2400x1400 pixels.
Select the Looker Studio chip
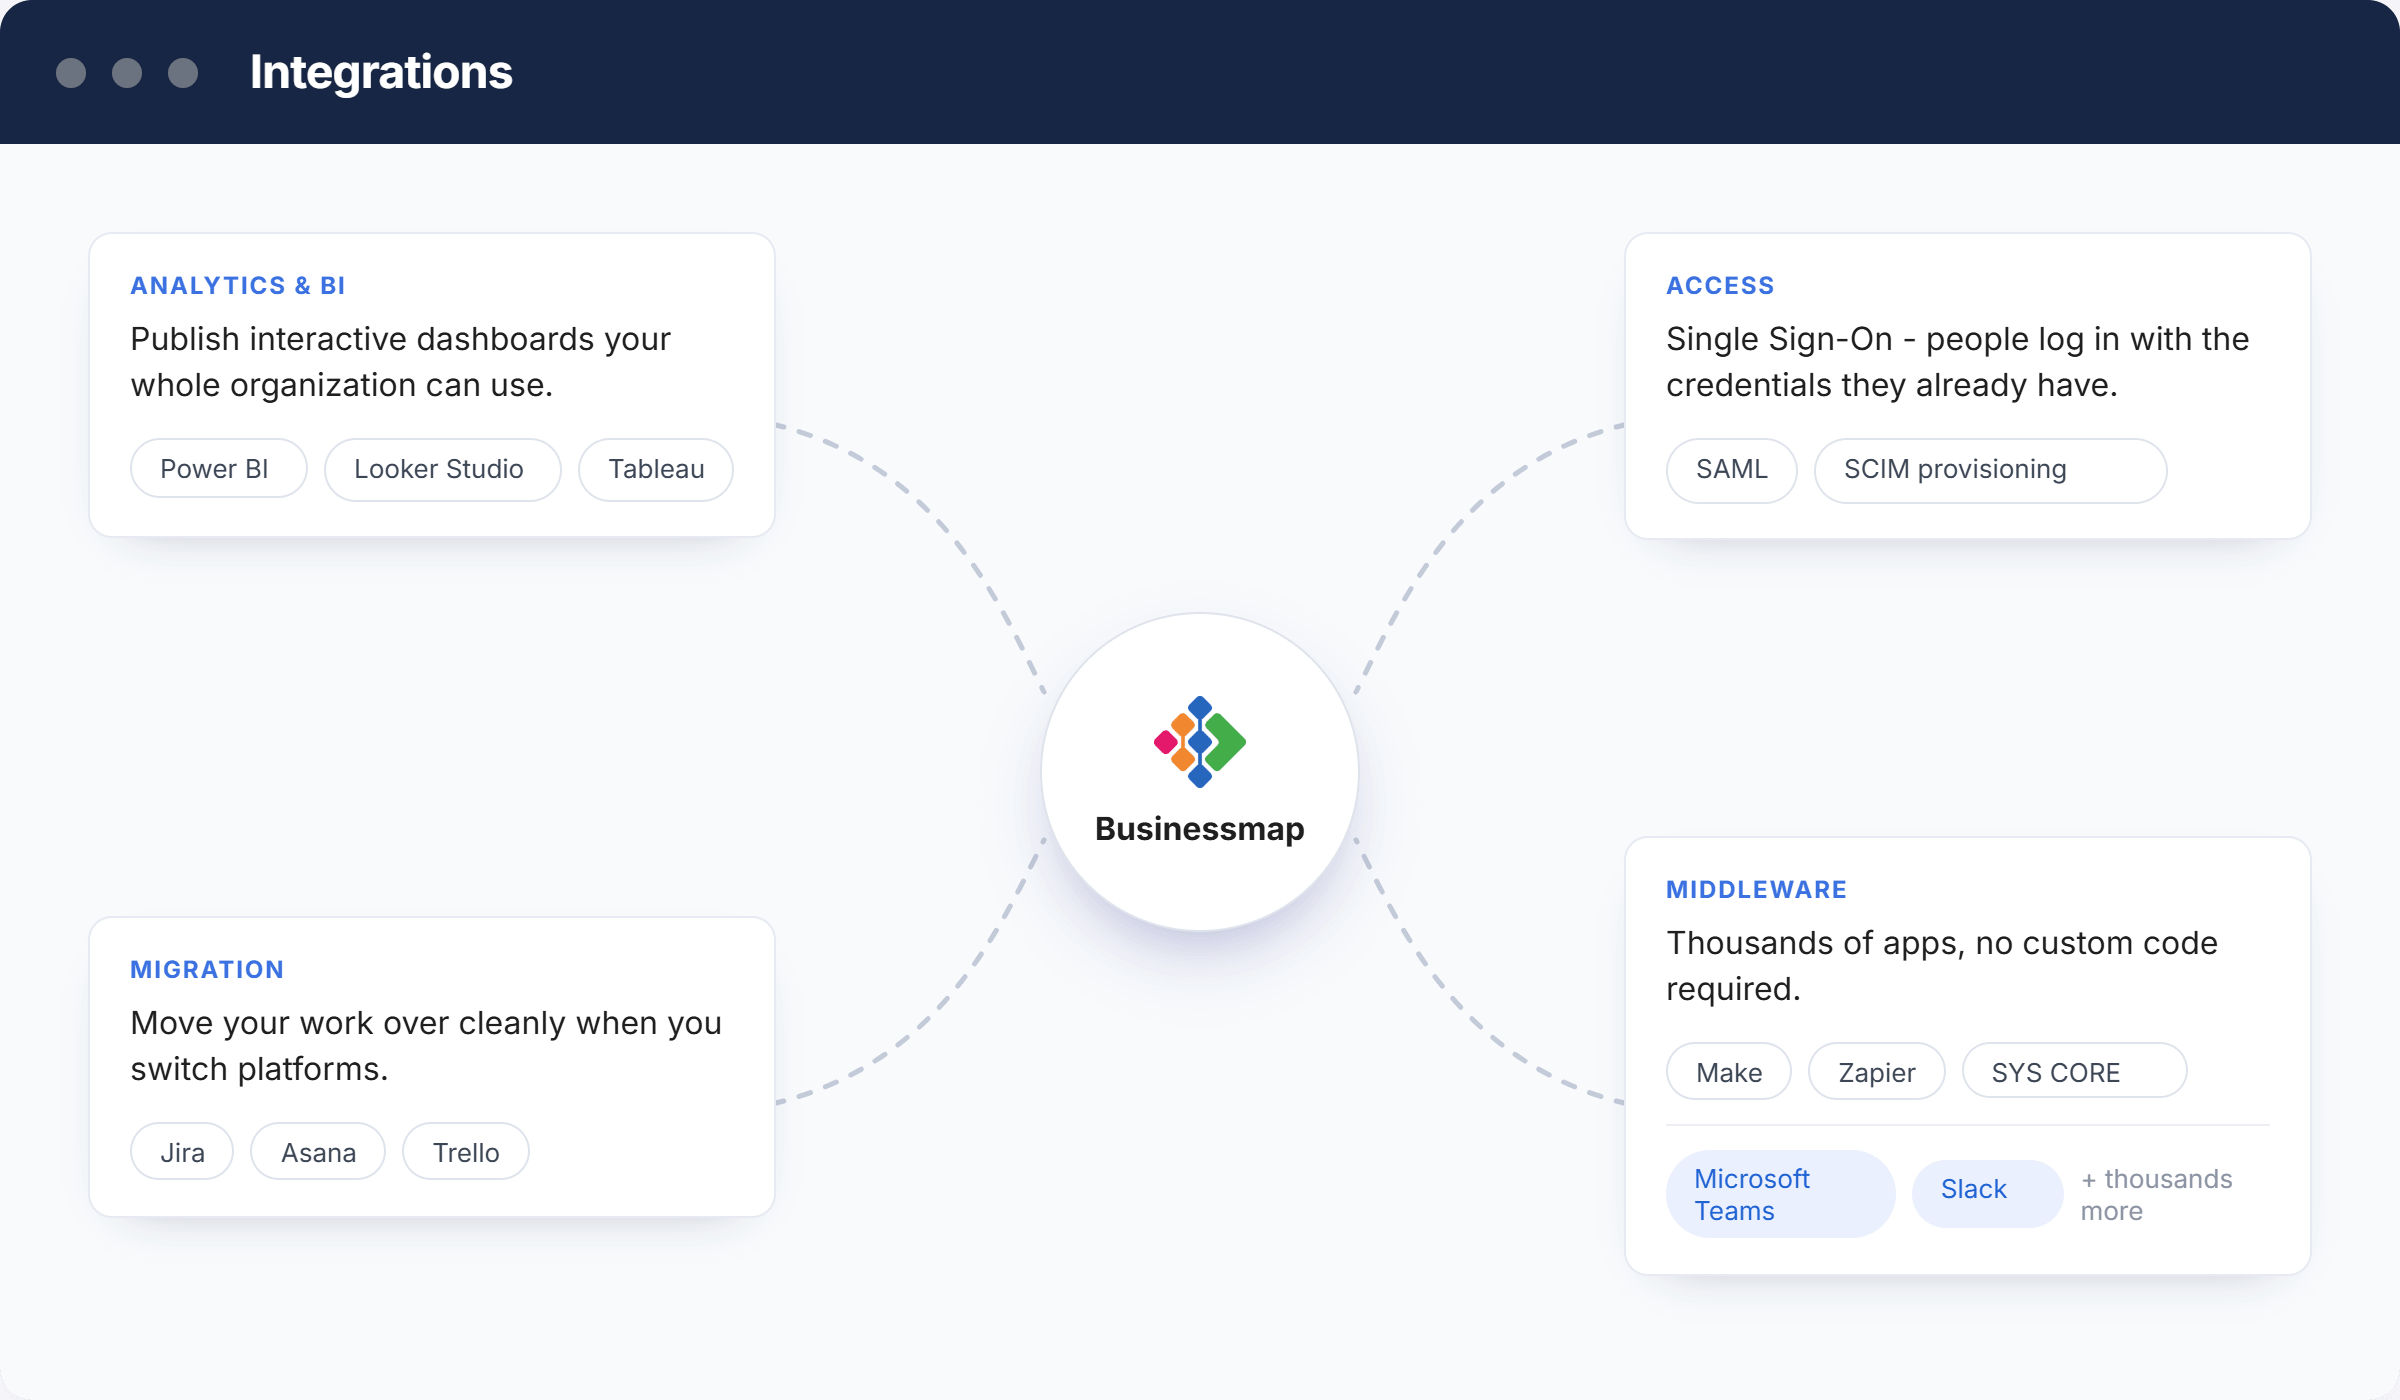[x=442, y=469]
